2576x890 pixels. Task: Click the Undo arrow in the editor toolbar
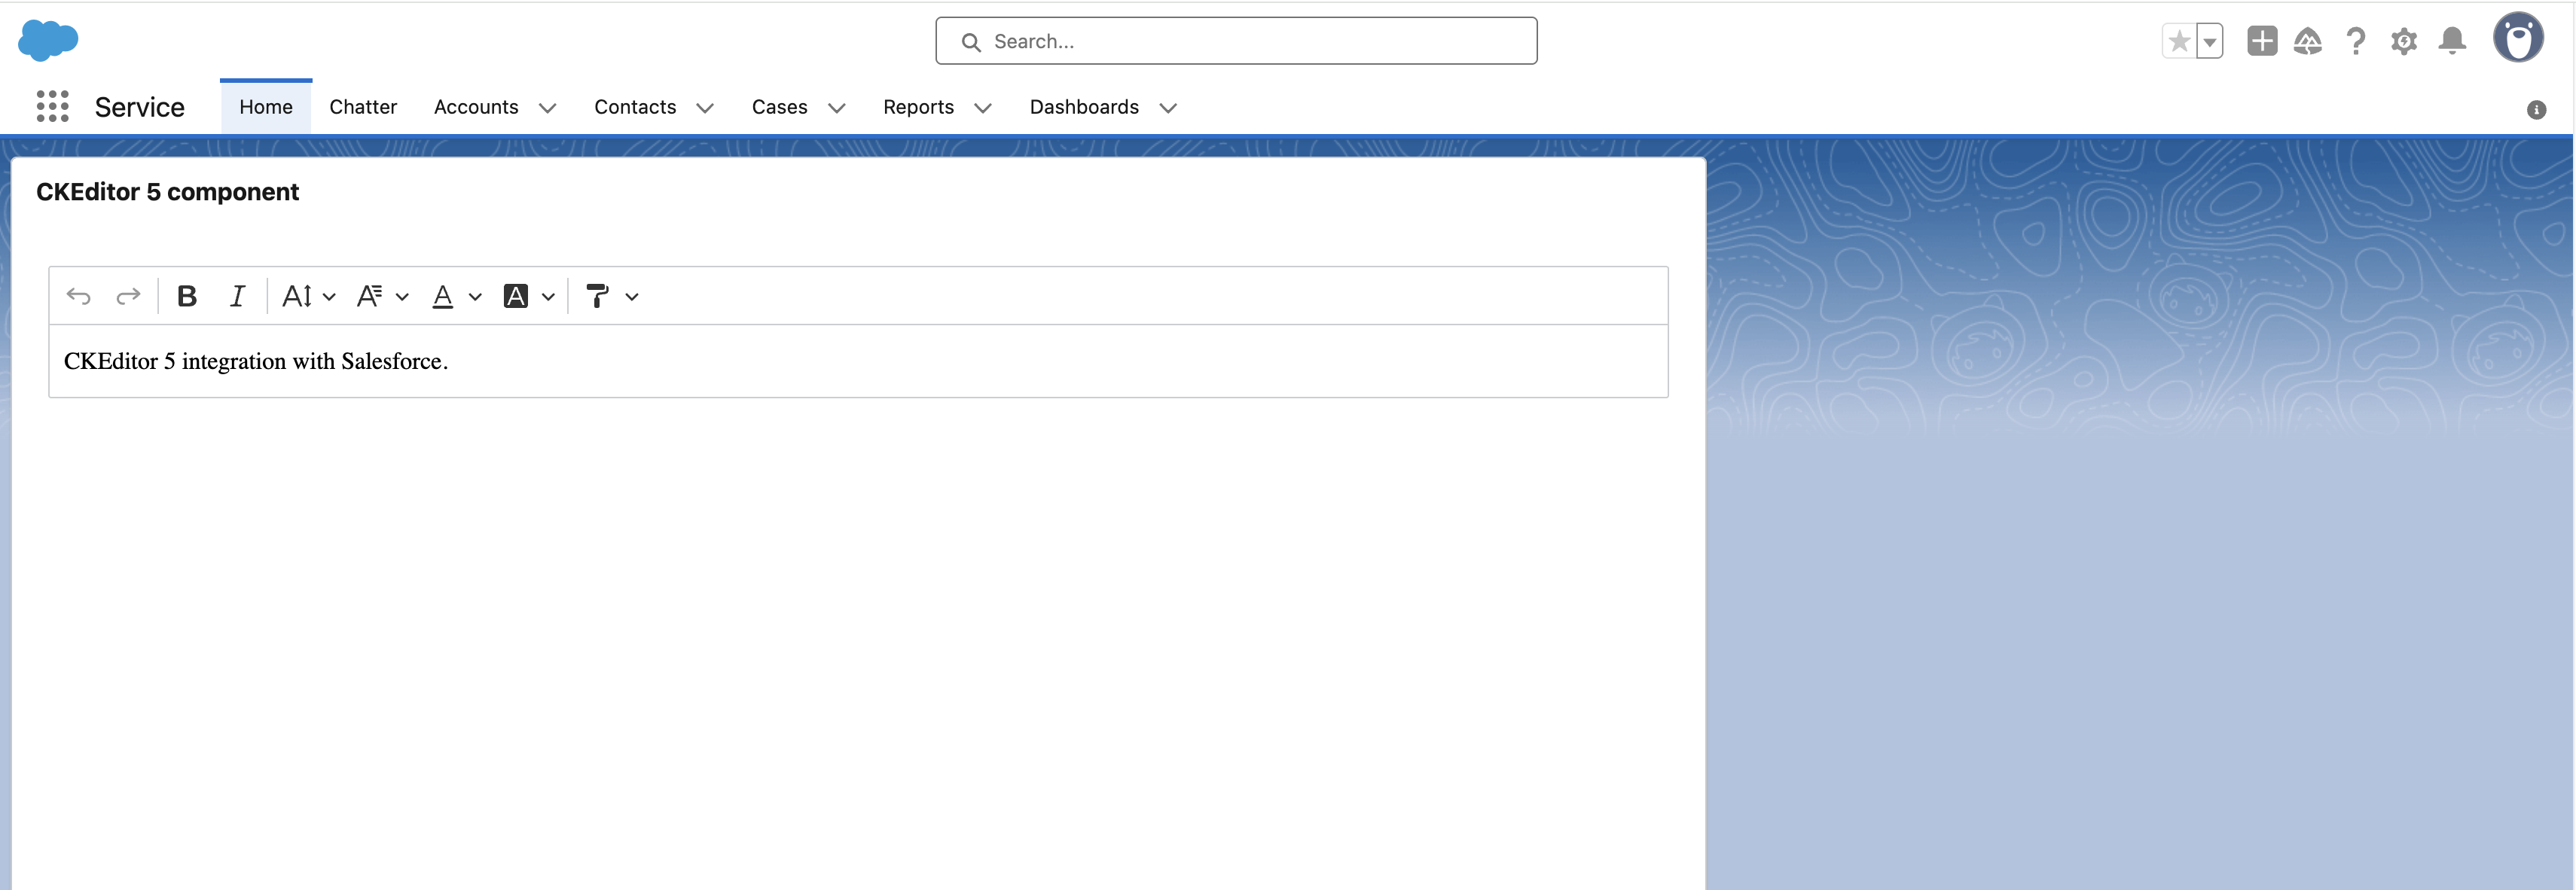coord(80,295)
